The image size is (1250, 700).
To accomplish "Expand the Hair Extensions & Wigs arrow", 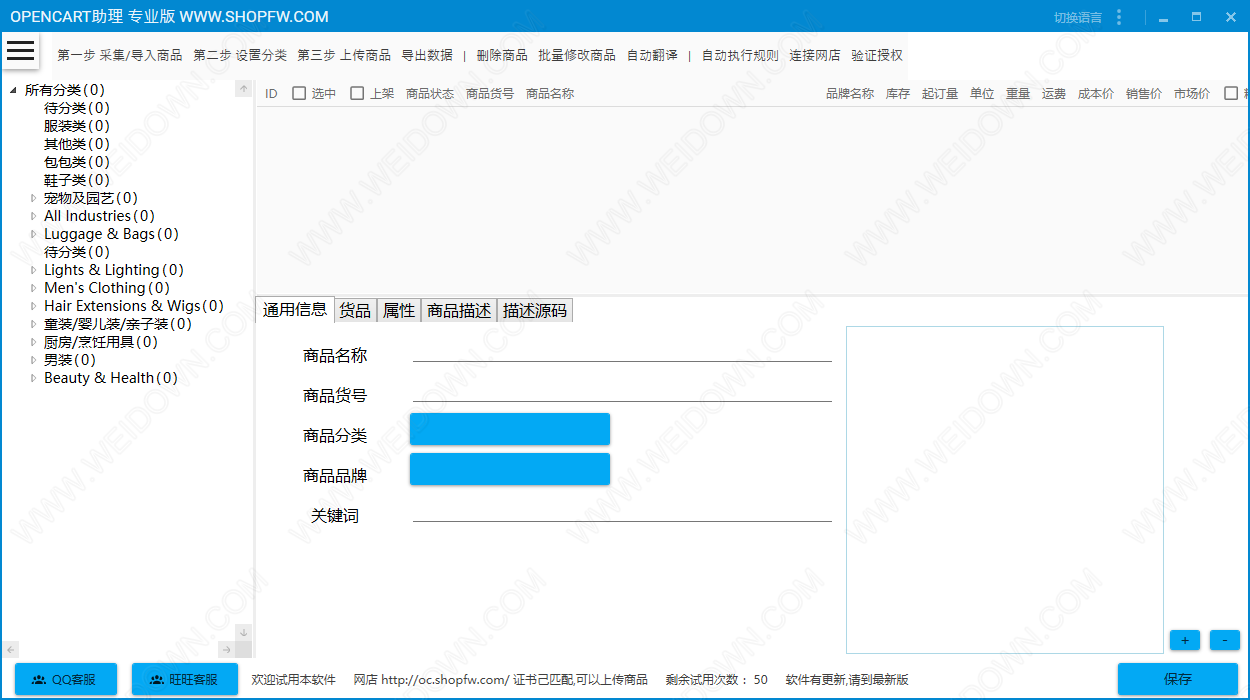I will tap(33, 306).
